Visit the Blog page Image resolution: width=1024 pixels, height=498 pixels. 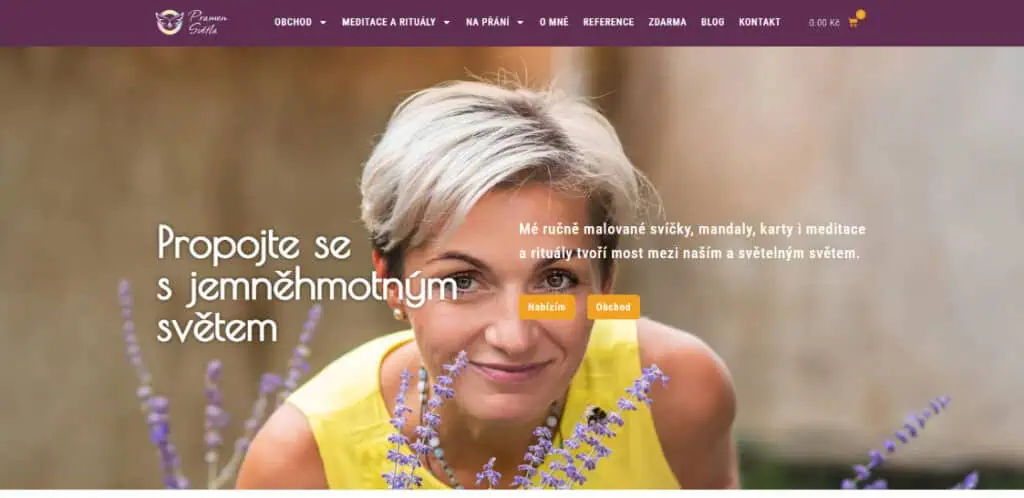pos(712,22)
